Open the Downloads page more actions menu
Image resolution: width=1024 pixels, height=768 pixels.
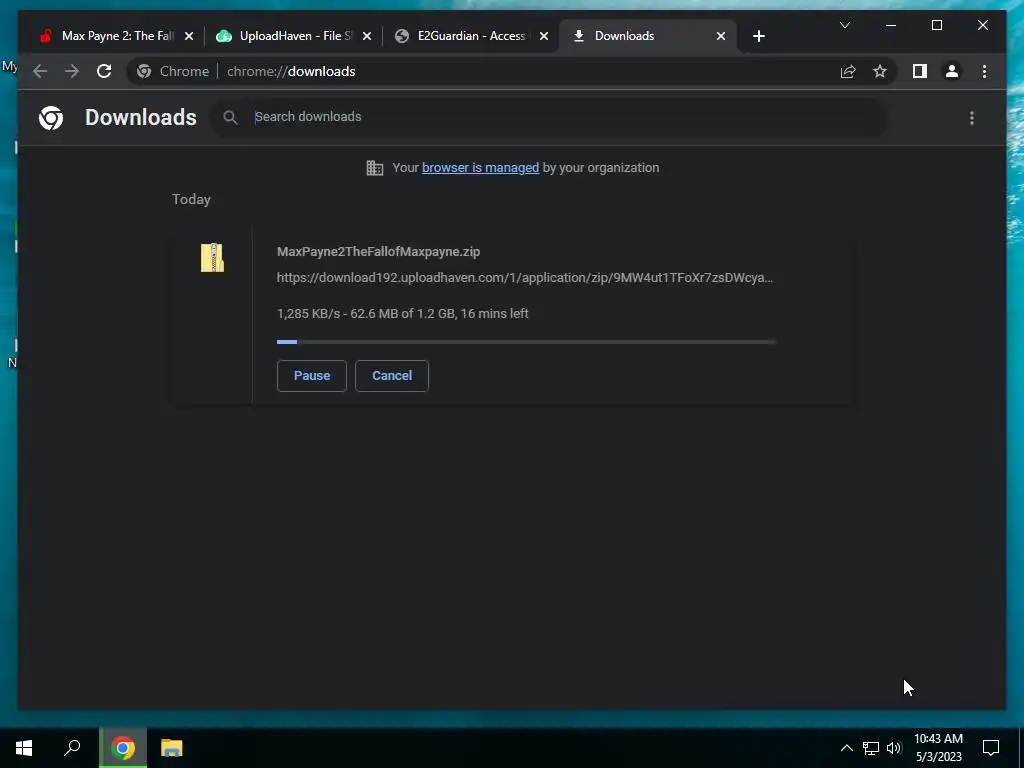pos(972,118)
